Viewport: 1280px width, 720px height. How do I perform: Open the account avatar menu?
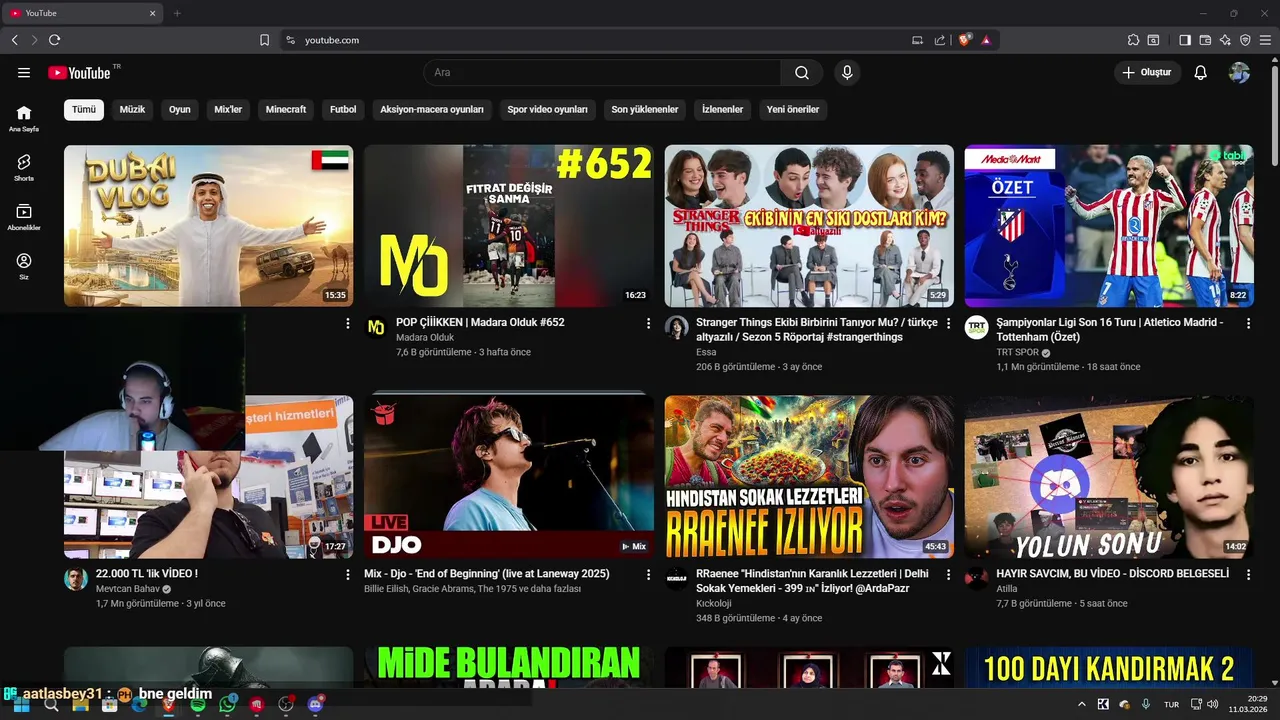[x=1239, y=73]
